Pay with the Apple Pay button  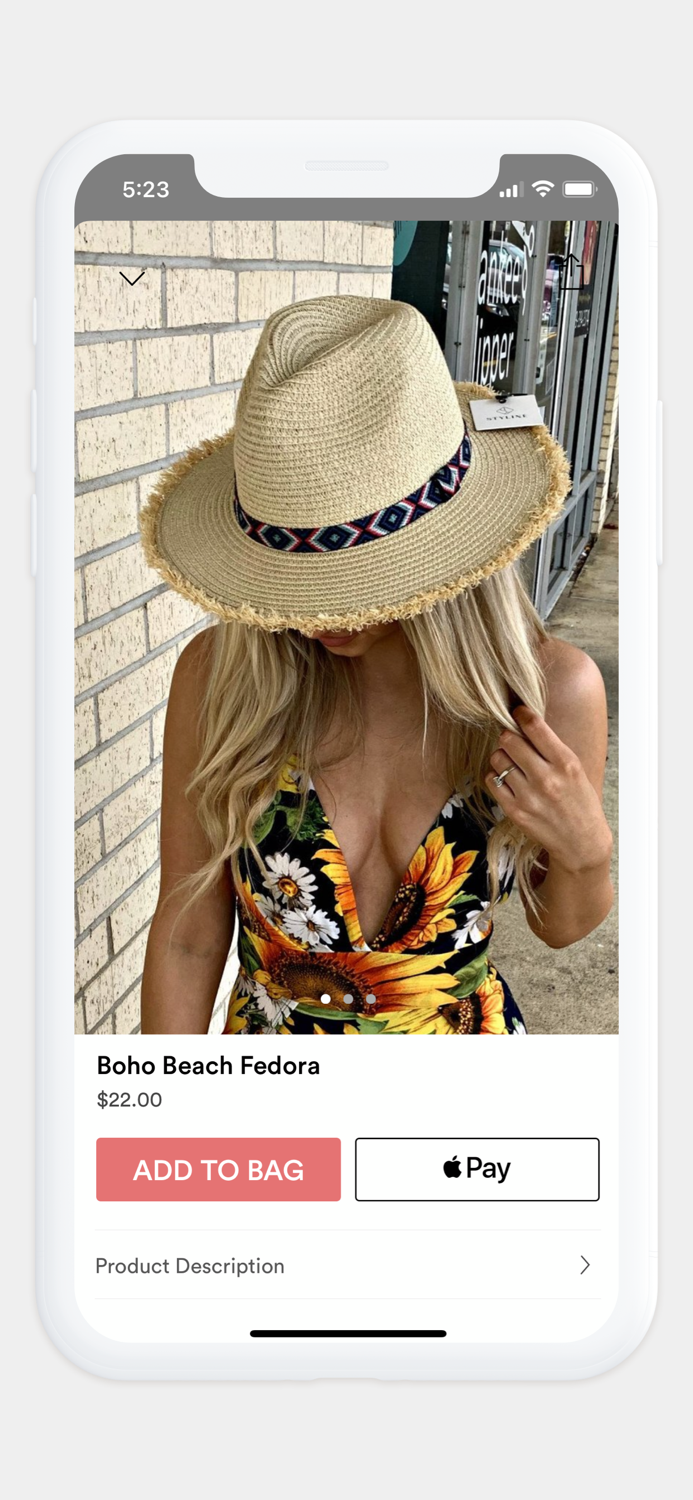(477, 1169)
